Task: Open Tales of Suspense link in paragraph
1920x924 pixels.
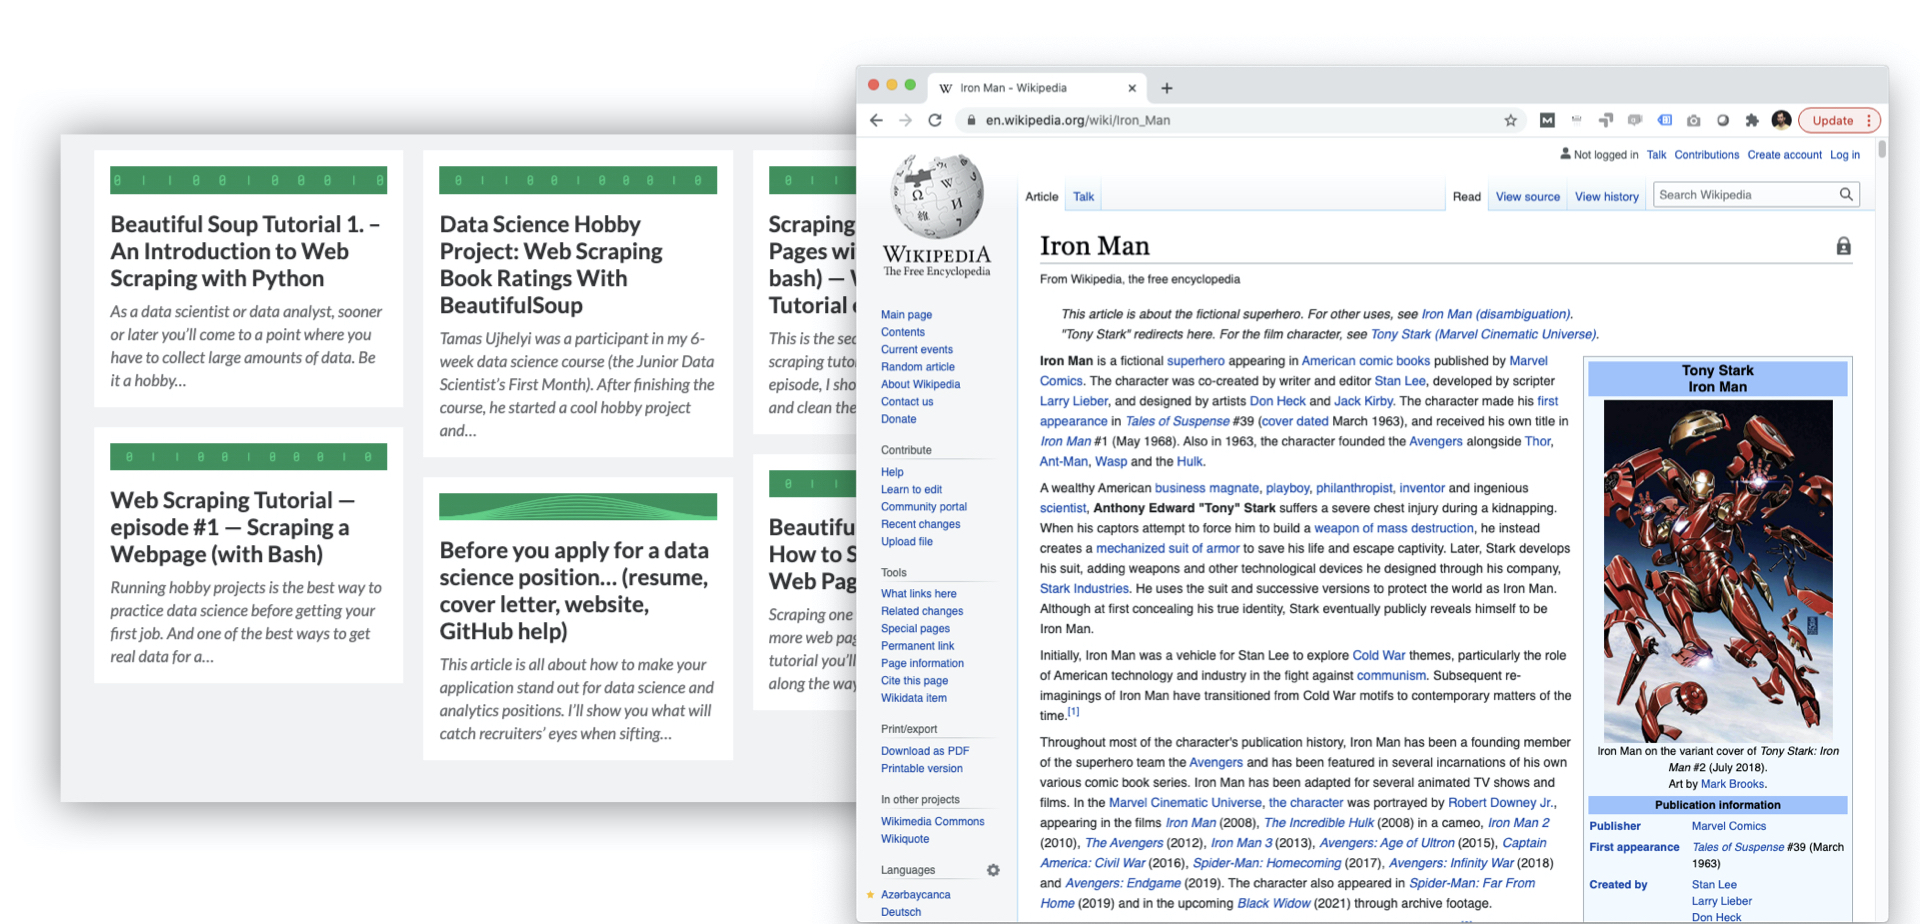Action: coord(1177,421)
